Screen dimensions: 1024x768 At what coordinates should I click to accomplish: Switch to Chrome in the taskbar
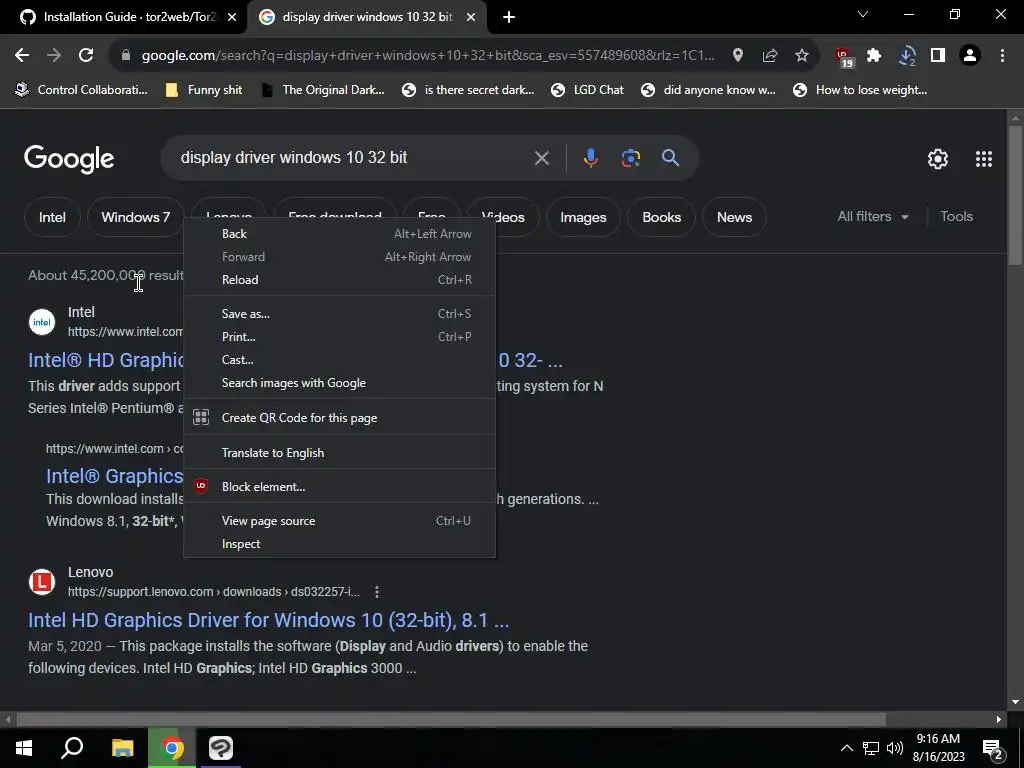click(x=172, y=748)
